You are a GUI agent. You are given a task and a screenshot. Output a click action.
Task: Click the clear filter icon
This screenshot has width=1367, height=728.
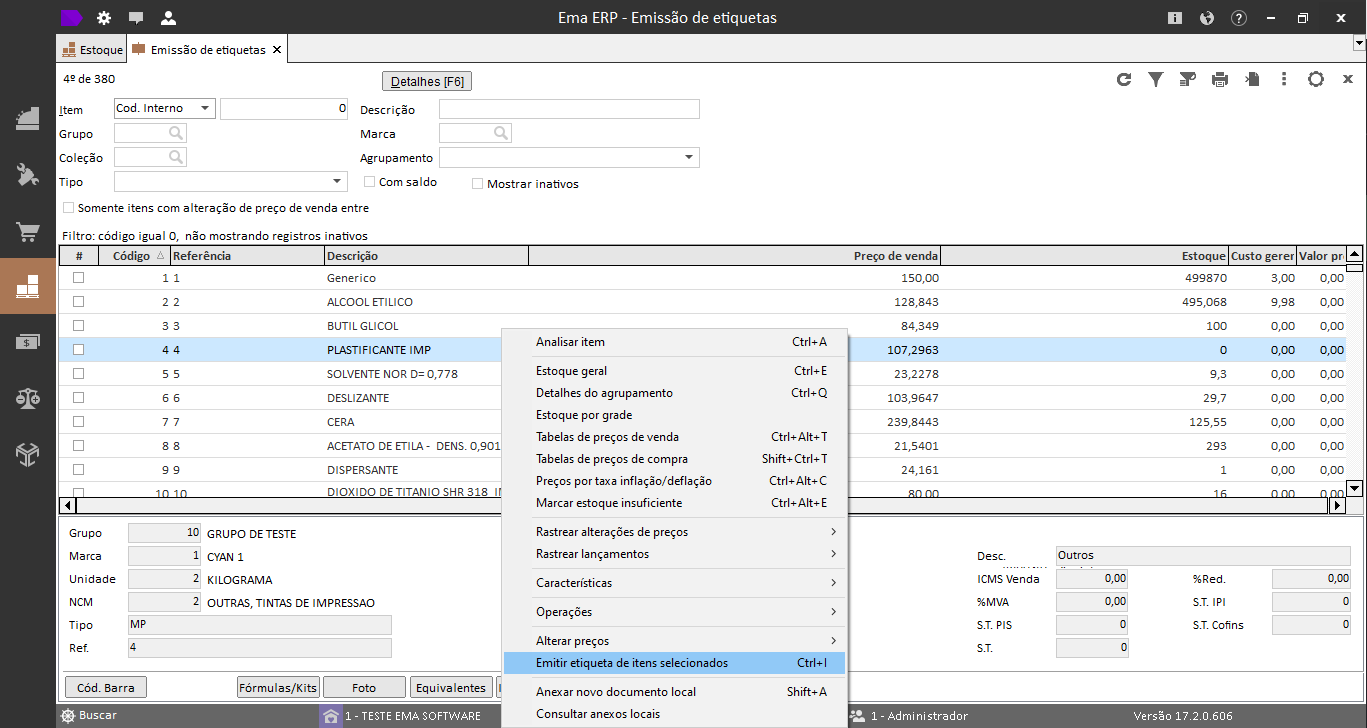[x=1188, y=80]
